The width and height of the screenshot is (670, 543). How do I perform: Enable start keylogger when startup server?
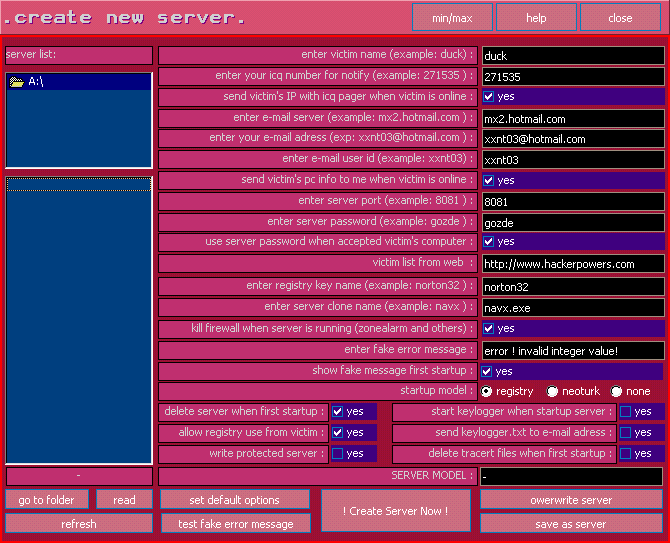pos(626,411)
